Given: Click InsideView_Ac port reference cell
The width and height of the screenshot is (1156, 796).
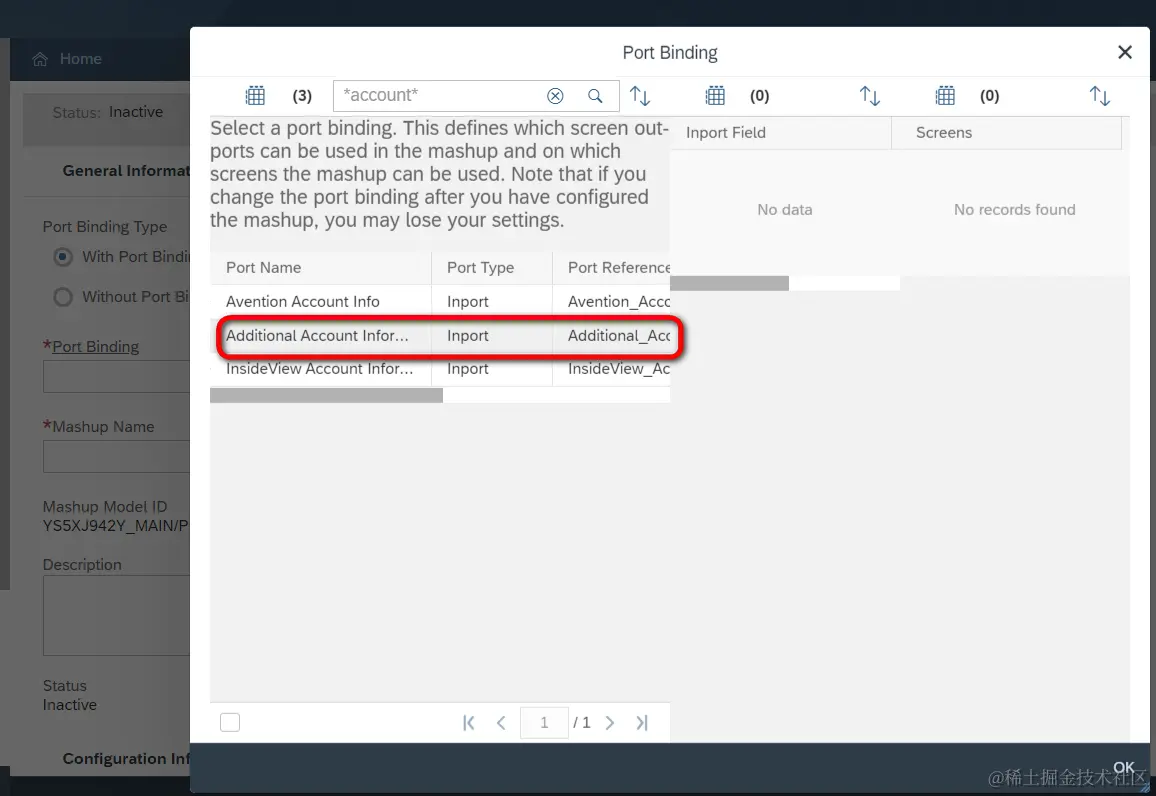Looking at the screenshot, I should coord(612,369).
